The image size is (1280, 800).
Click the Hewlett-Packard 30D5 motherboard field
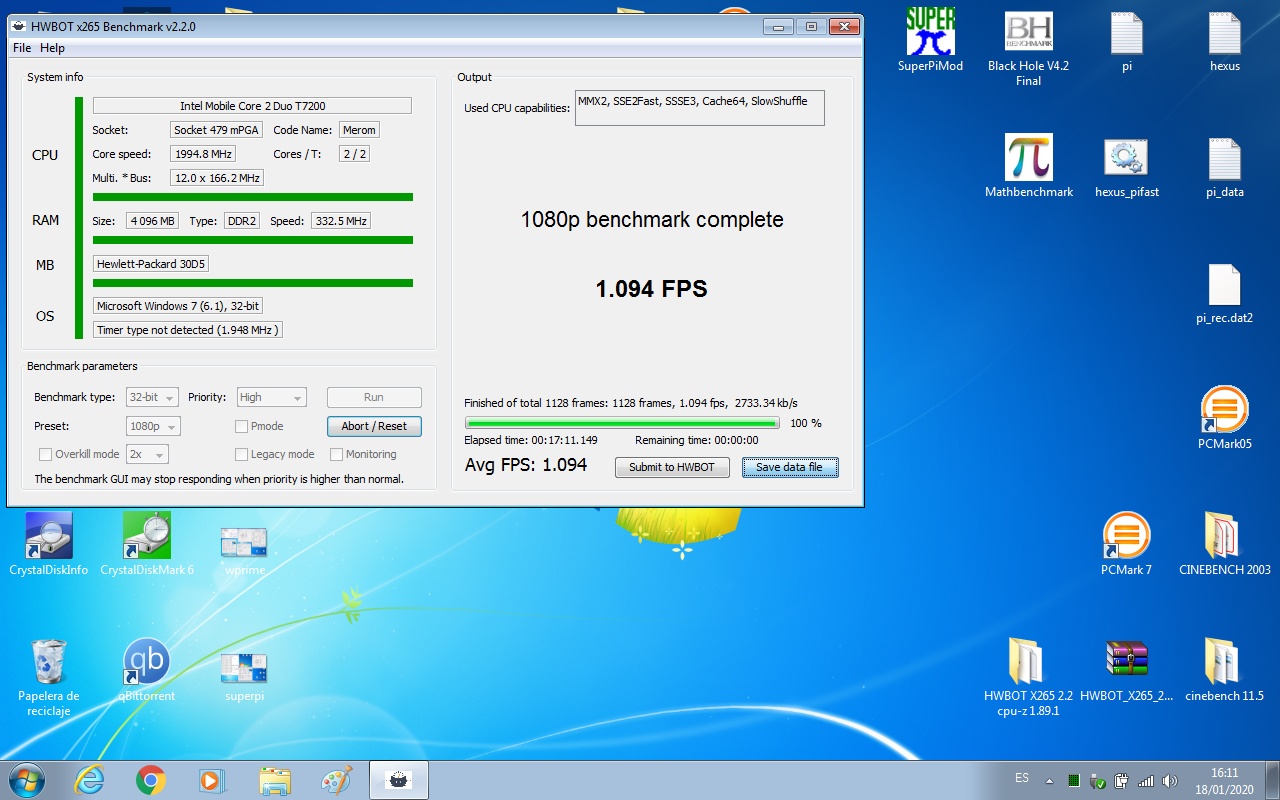(152, 264)
